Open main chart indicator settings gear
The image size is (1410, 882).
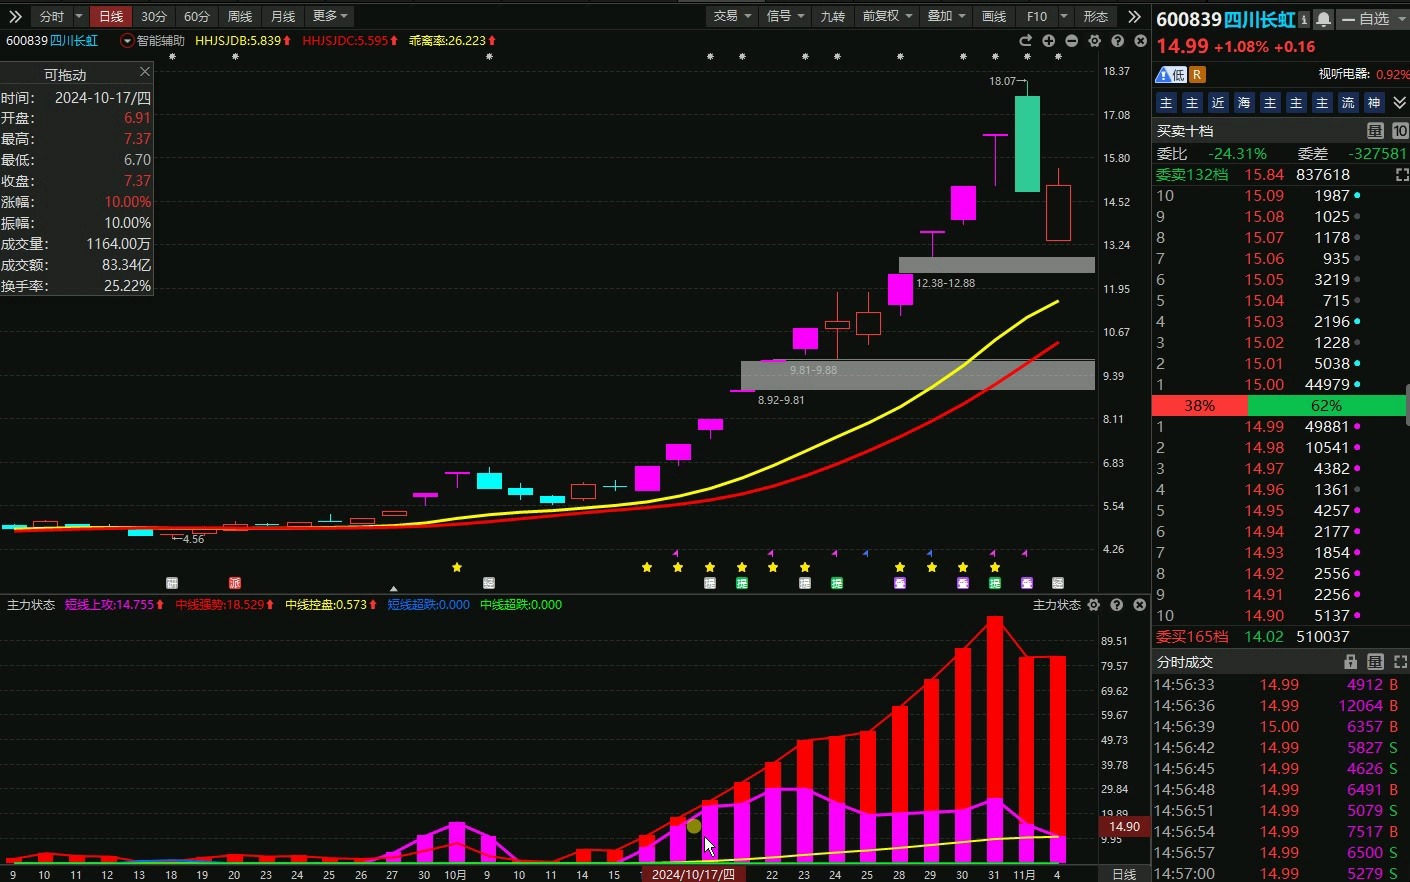click(1094, 41)
